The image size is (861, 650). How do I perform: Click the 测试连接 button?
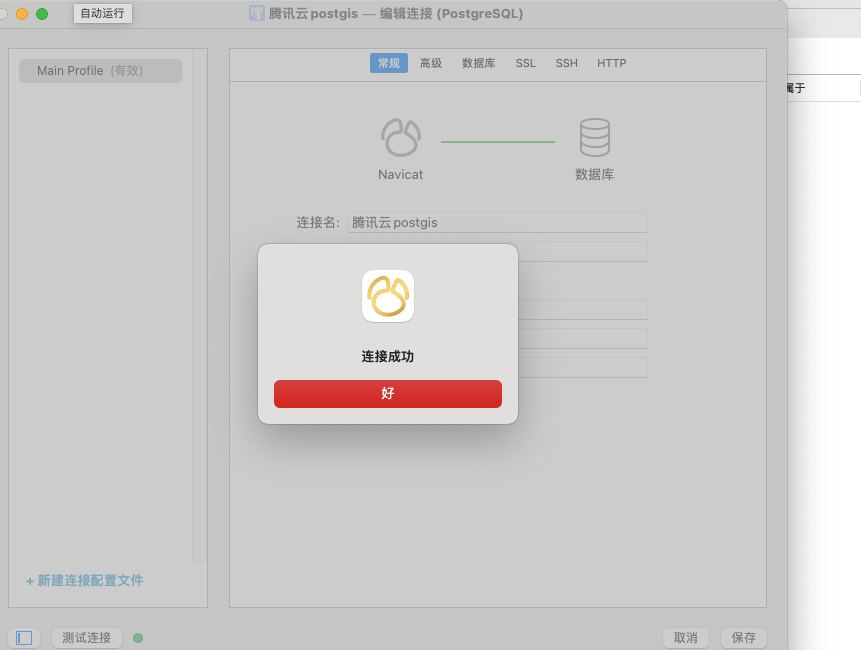pyautogui.click(x=87, y=638)
